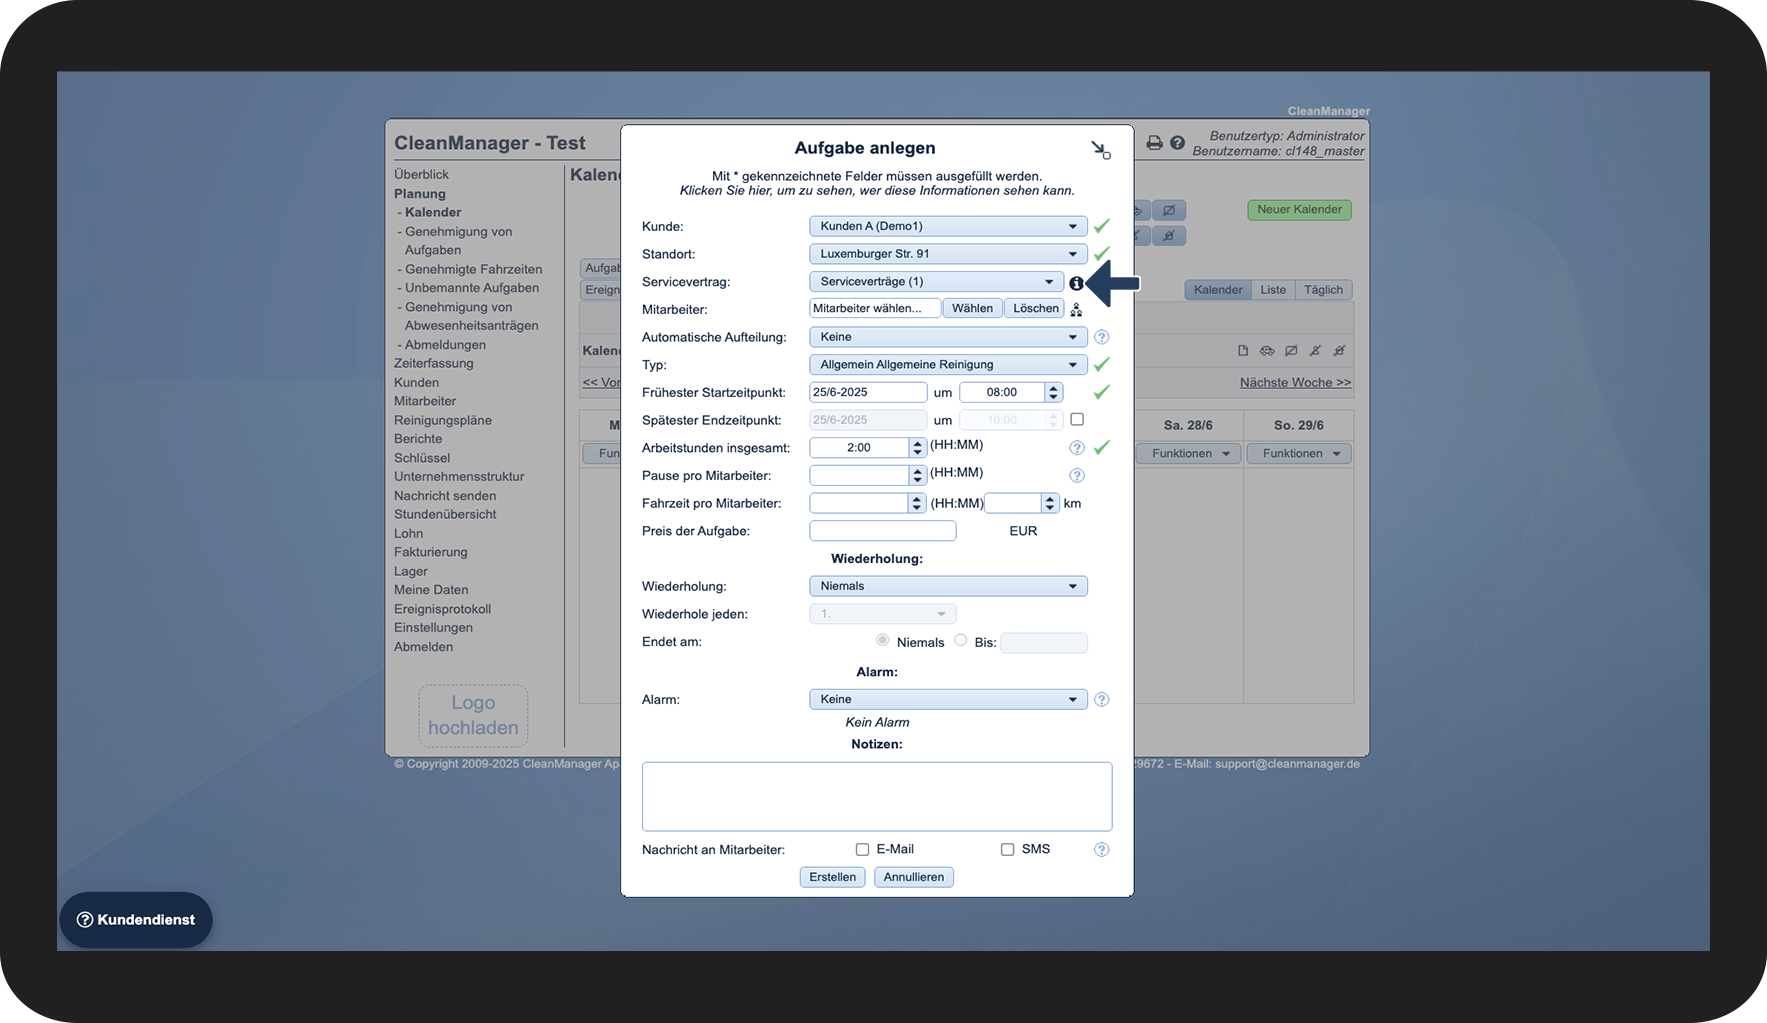Image resolution: width=1767 pixels, height=1023 pixels.
Task: Open the Standort dropdown
Action: pyautogui.click(x=948, y=254)
